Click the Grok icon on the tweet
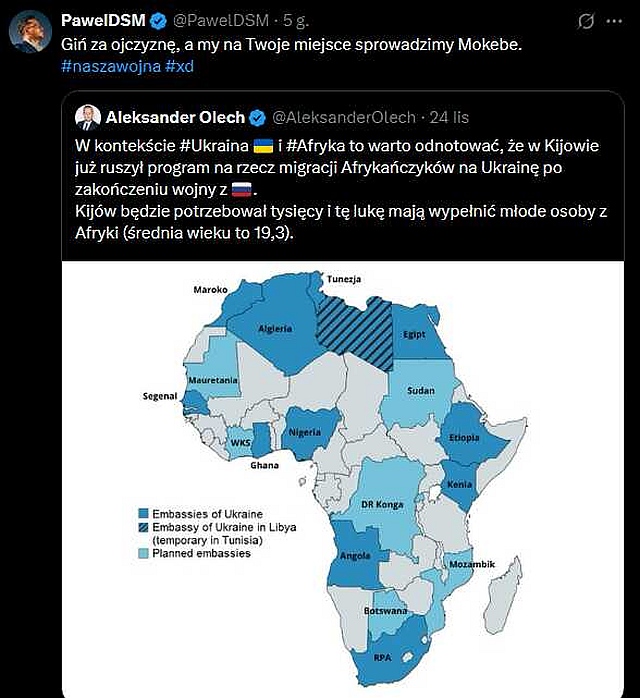The image size is (640, 698). pos(587,21)
